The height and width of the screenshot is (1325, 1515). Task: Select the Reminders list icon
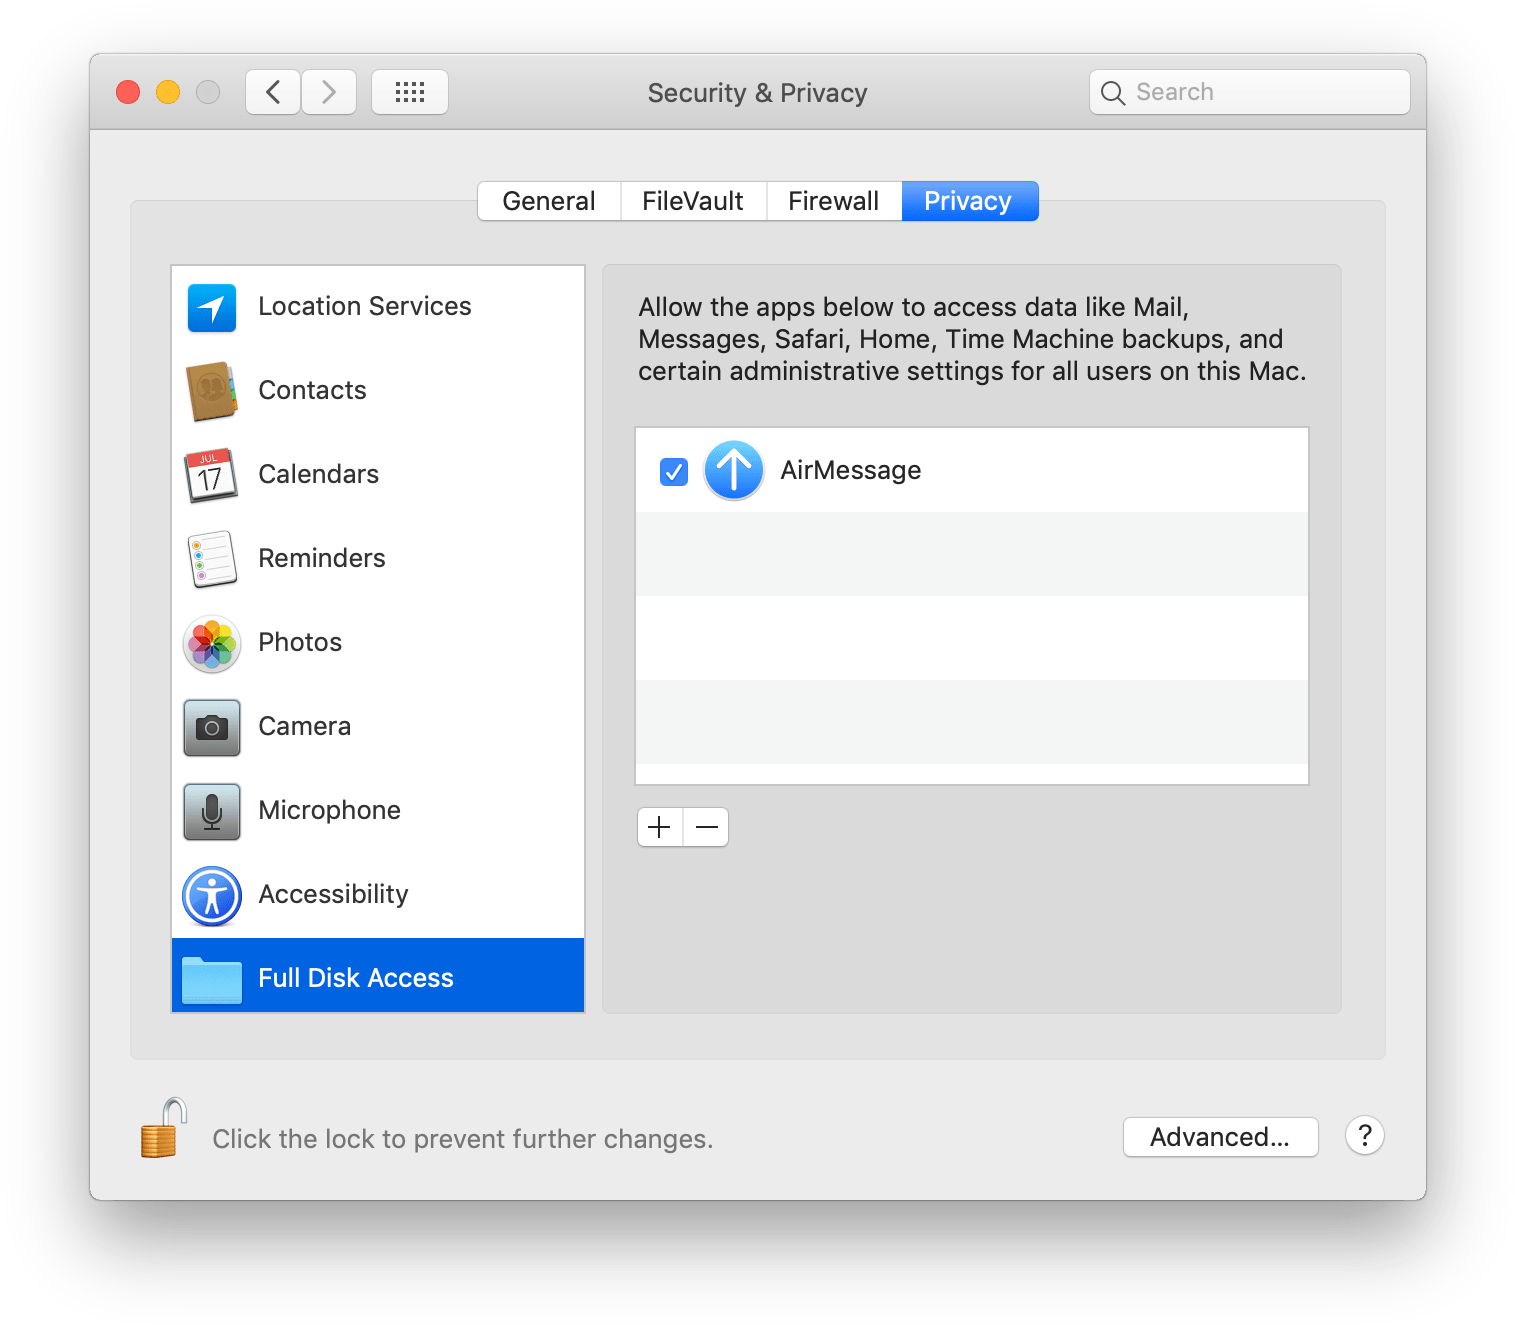[x=212, y=559]
